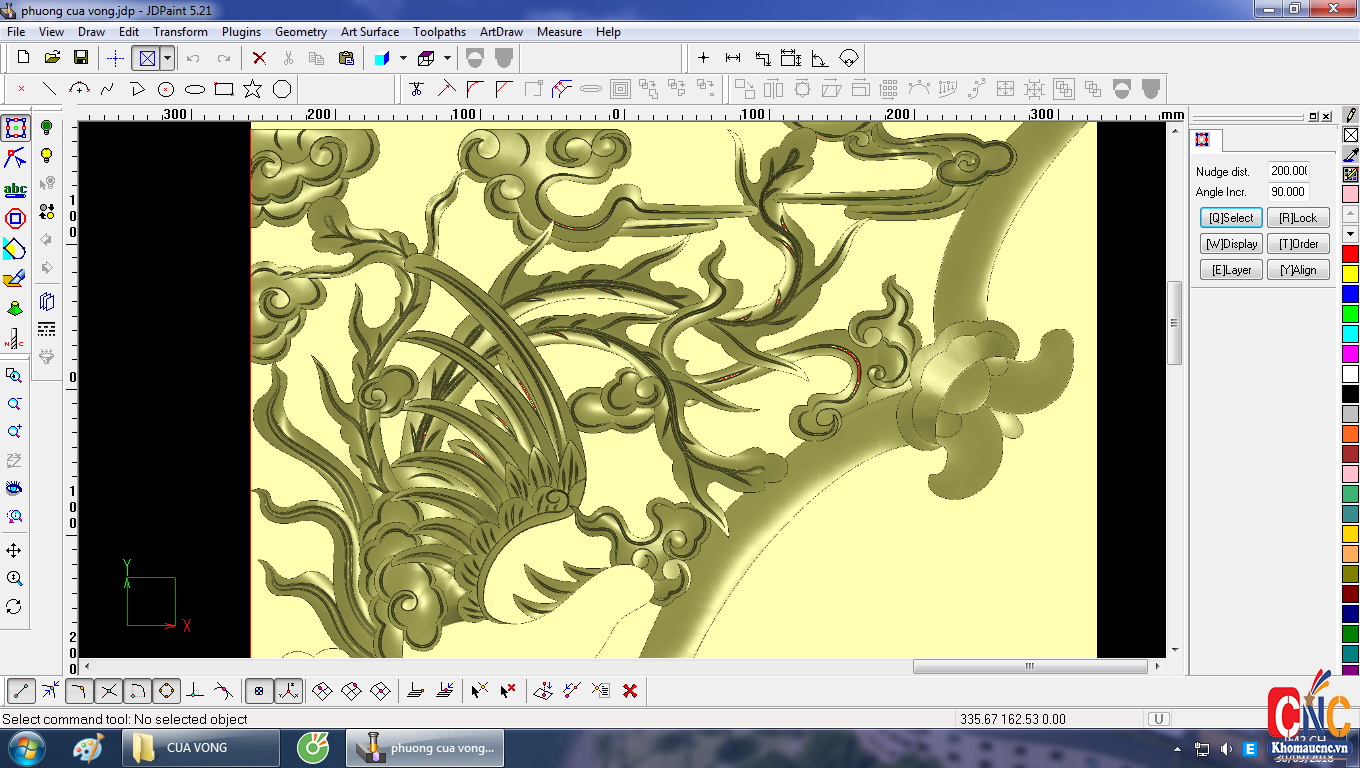Select the star shape drawing tool

[x=252, y=89]
